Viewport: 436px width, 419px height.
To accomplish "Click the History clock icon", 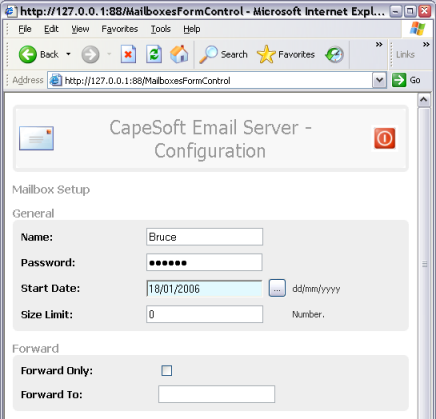I will coord(334,55).
